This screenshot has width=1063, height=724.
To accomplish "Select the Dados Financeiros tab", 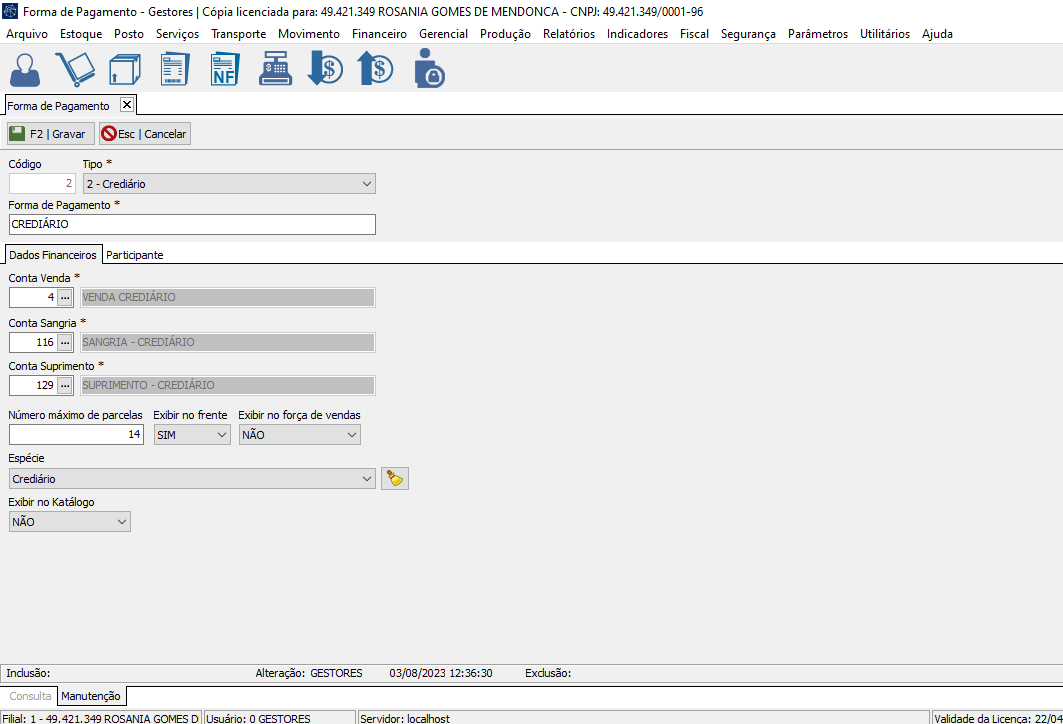I will 53,255.
